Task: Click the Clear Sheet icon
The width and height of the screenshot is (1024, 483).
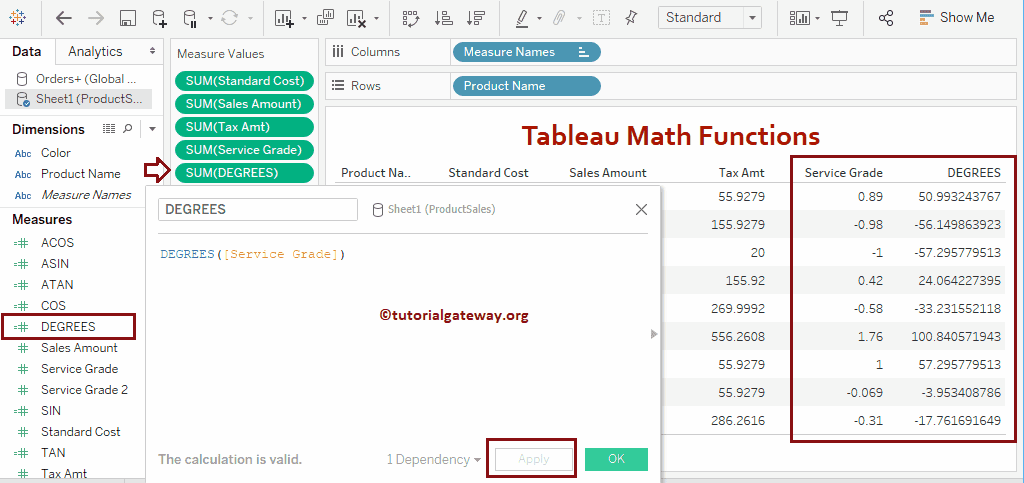Action: pos(356,18)
